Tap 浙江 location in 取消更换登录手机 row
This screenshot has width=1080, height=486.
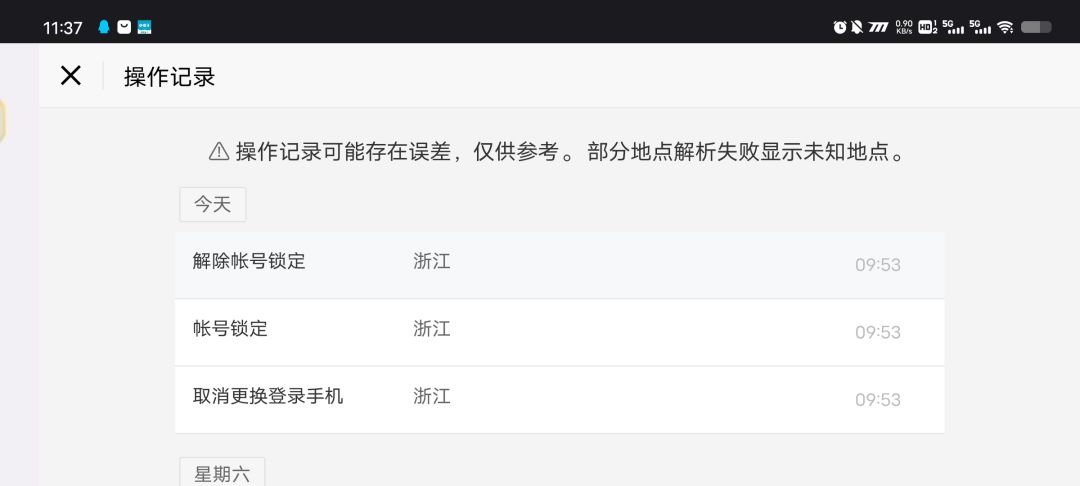[432, 397]
